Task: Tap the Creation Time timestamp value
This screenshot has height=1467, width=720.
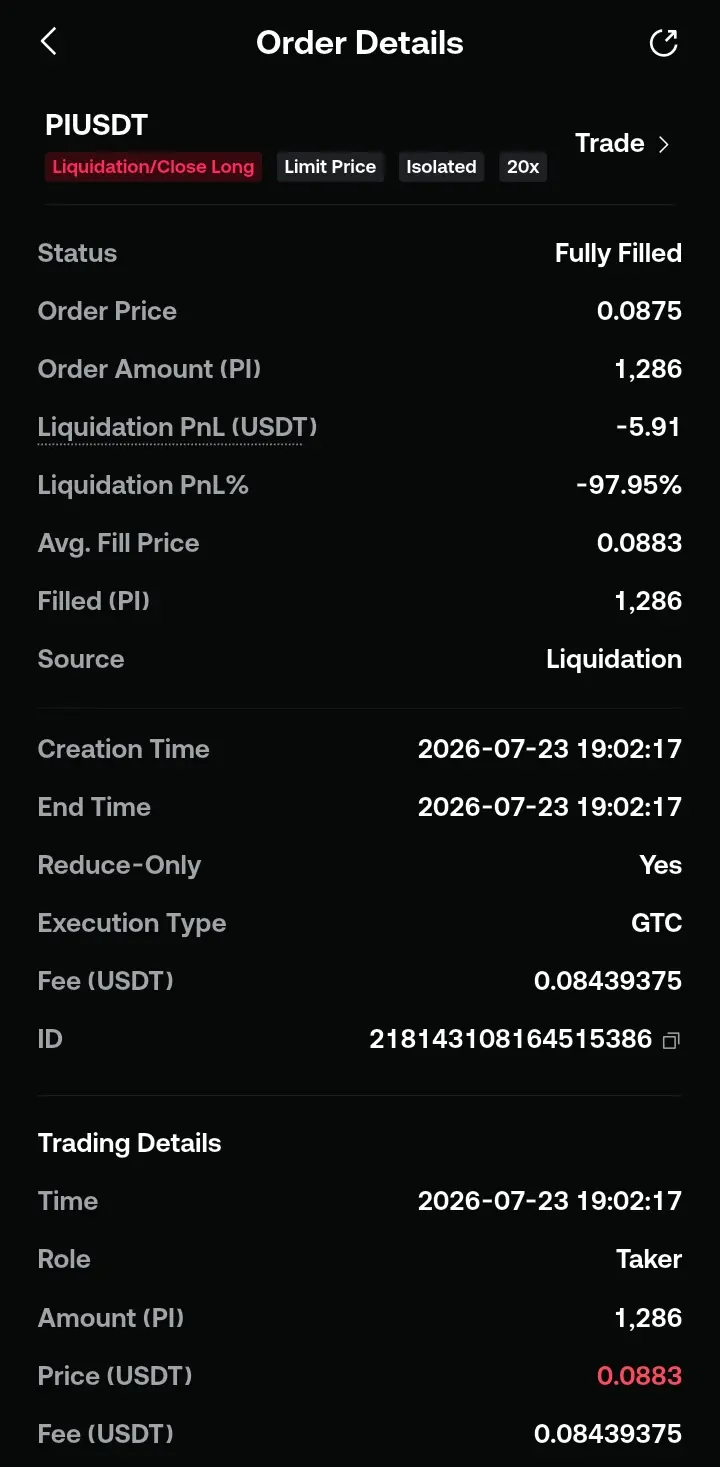Action: click(x=550, y=749)
